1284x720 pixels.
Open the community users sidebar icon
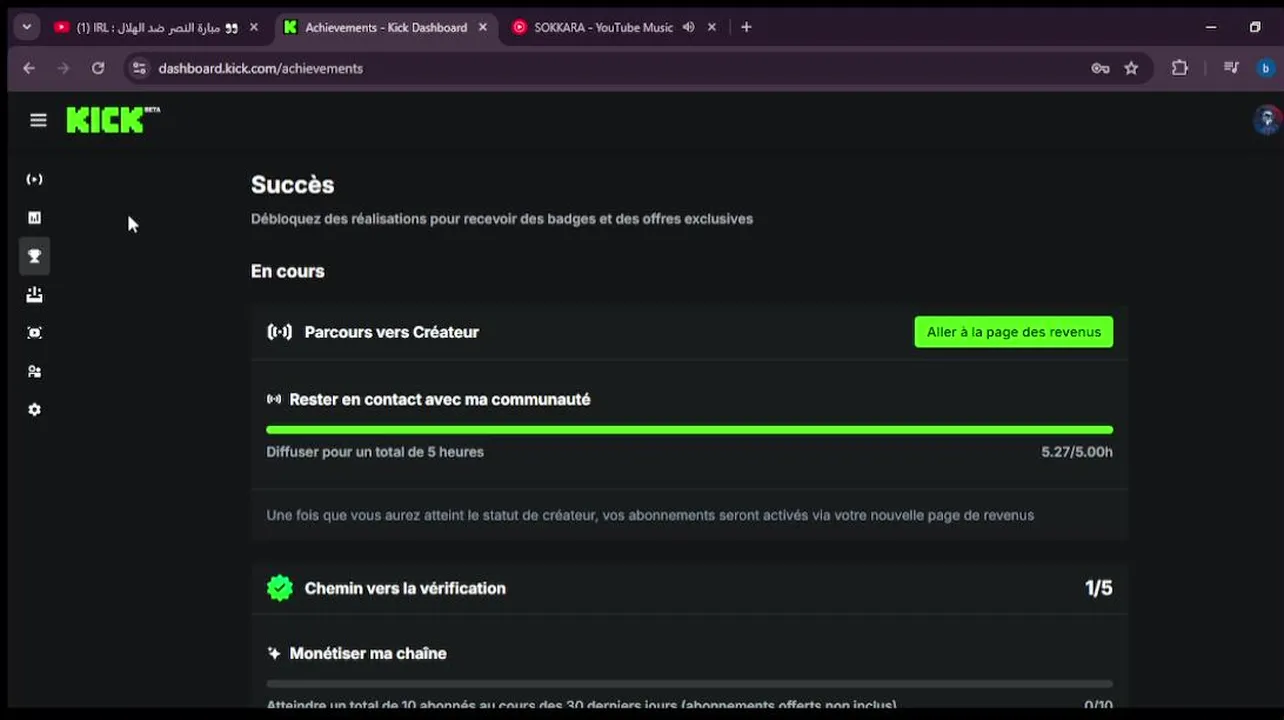(34, 372)
